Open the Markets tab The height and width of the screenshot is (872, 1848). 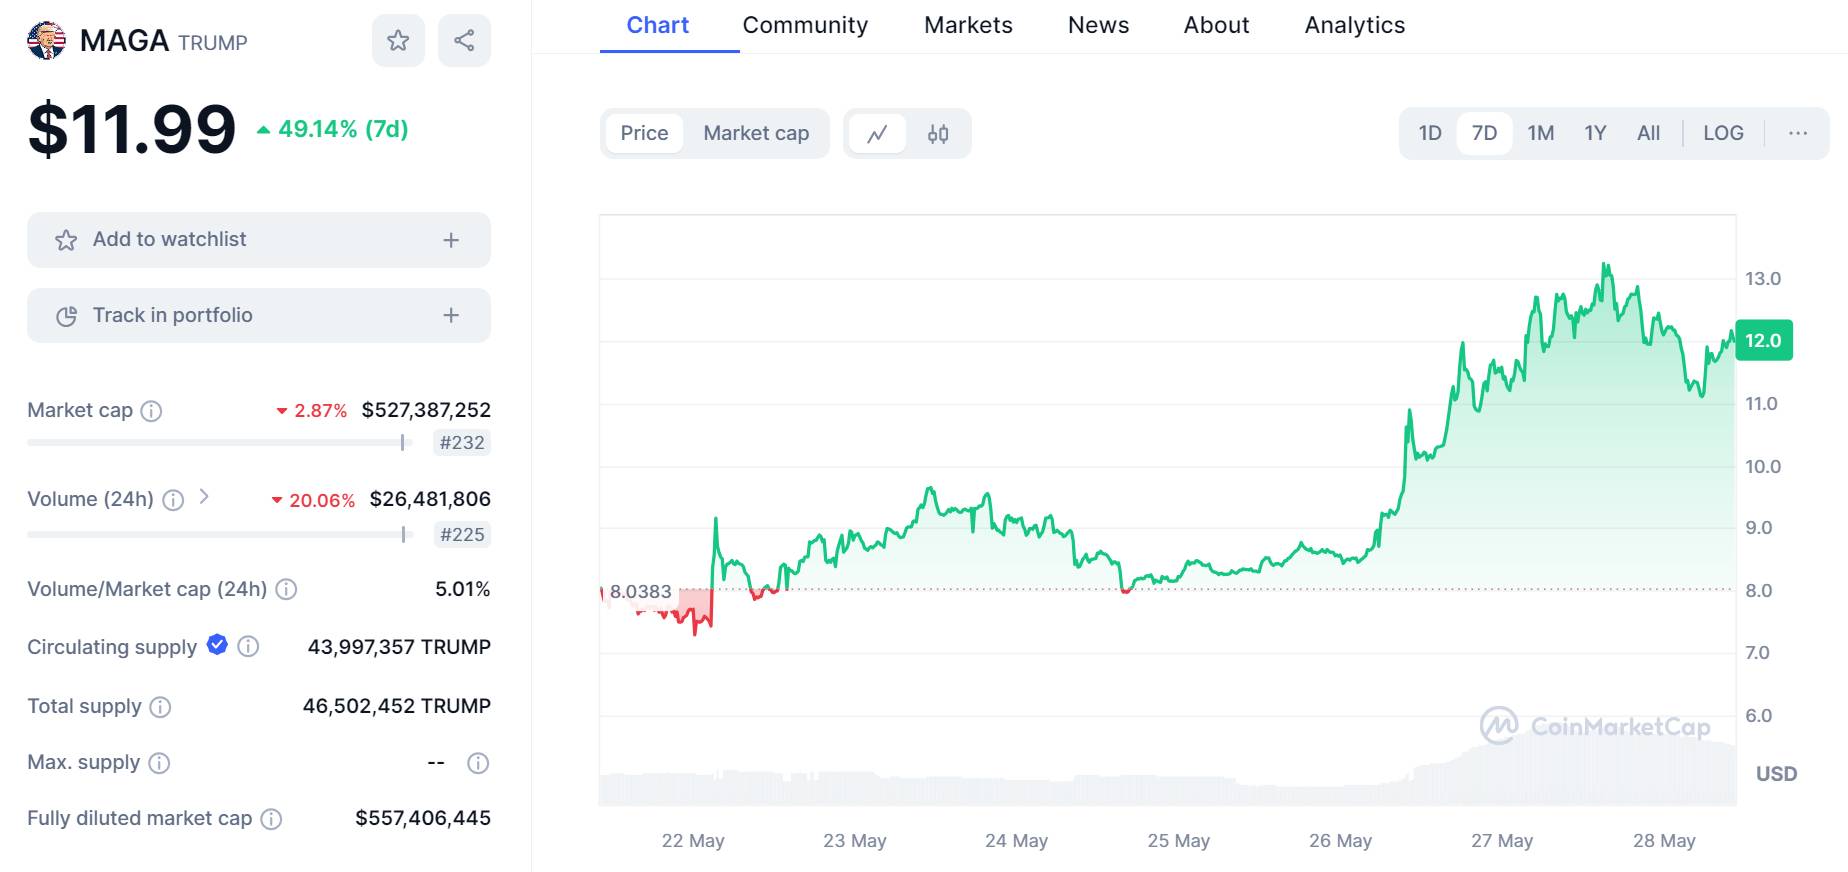(x=968, y=25)
